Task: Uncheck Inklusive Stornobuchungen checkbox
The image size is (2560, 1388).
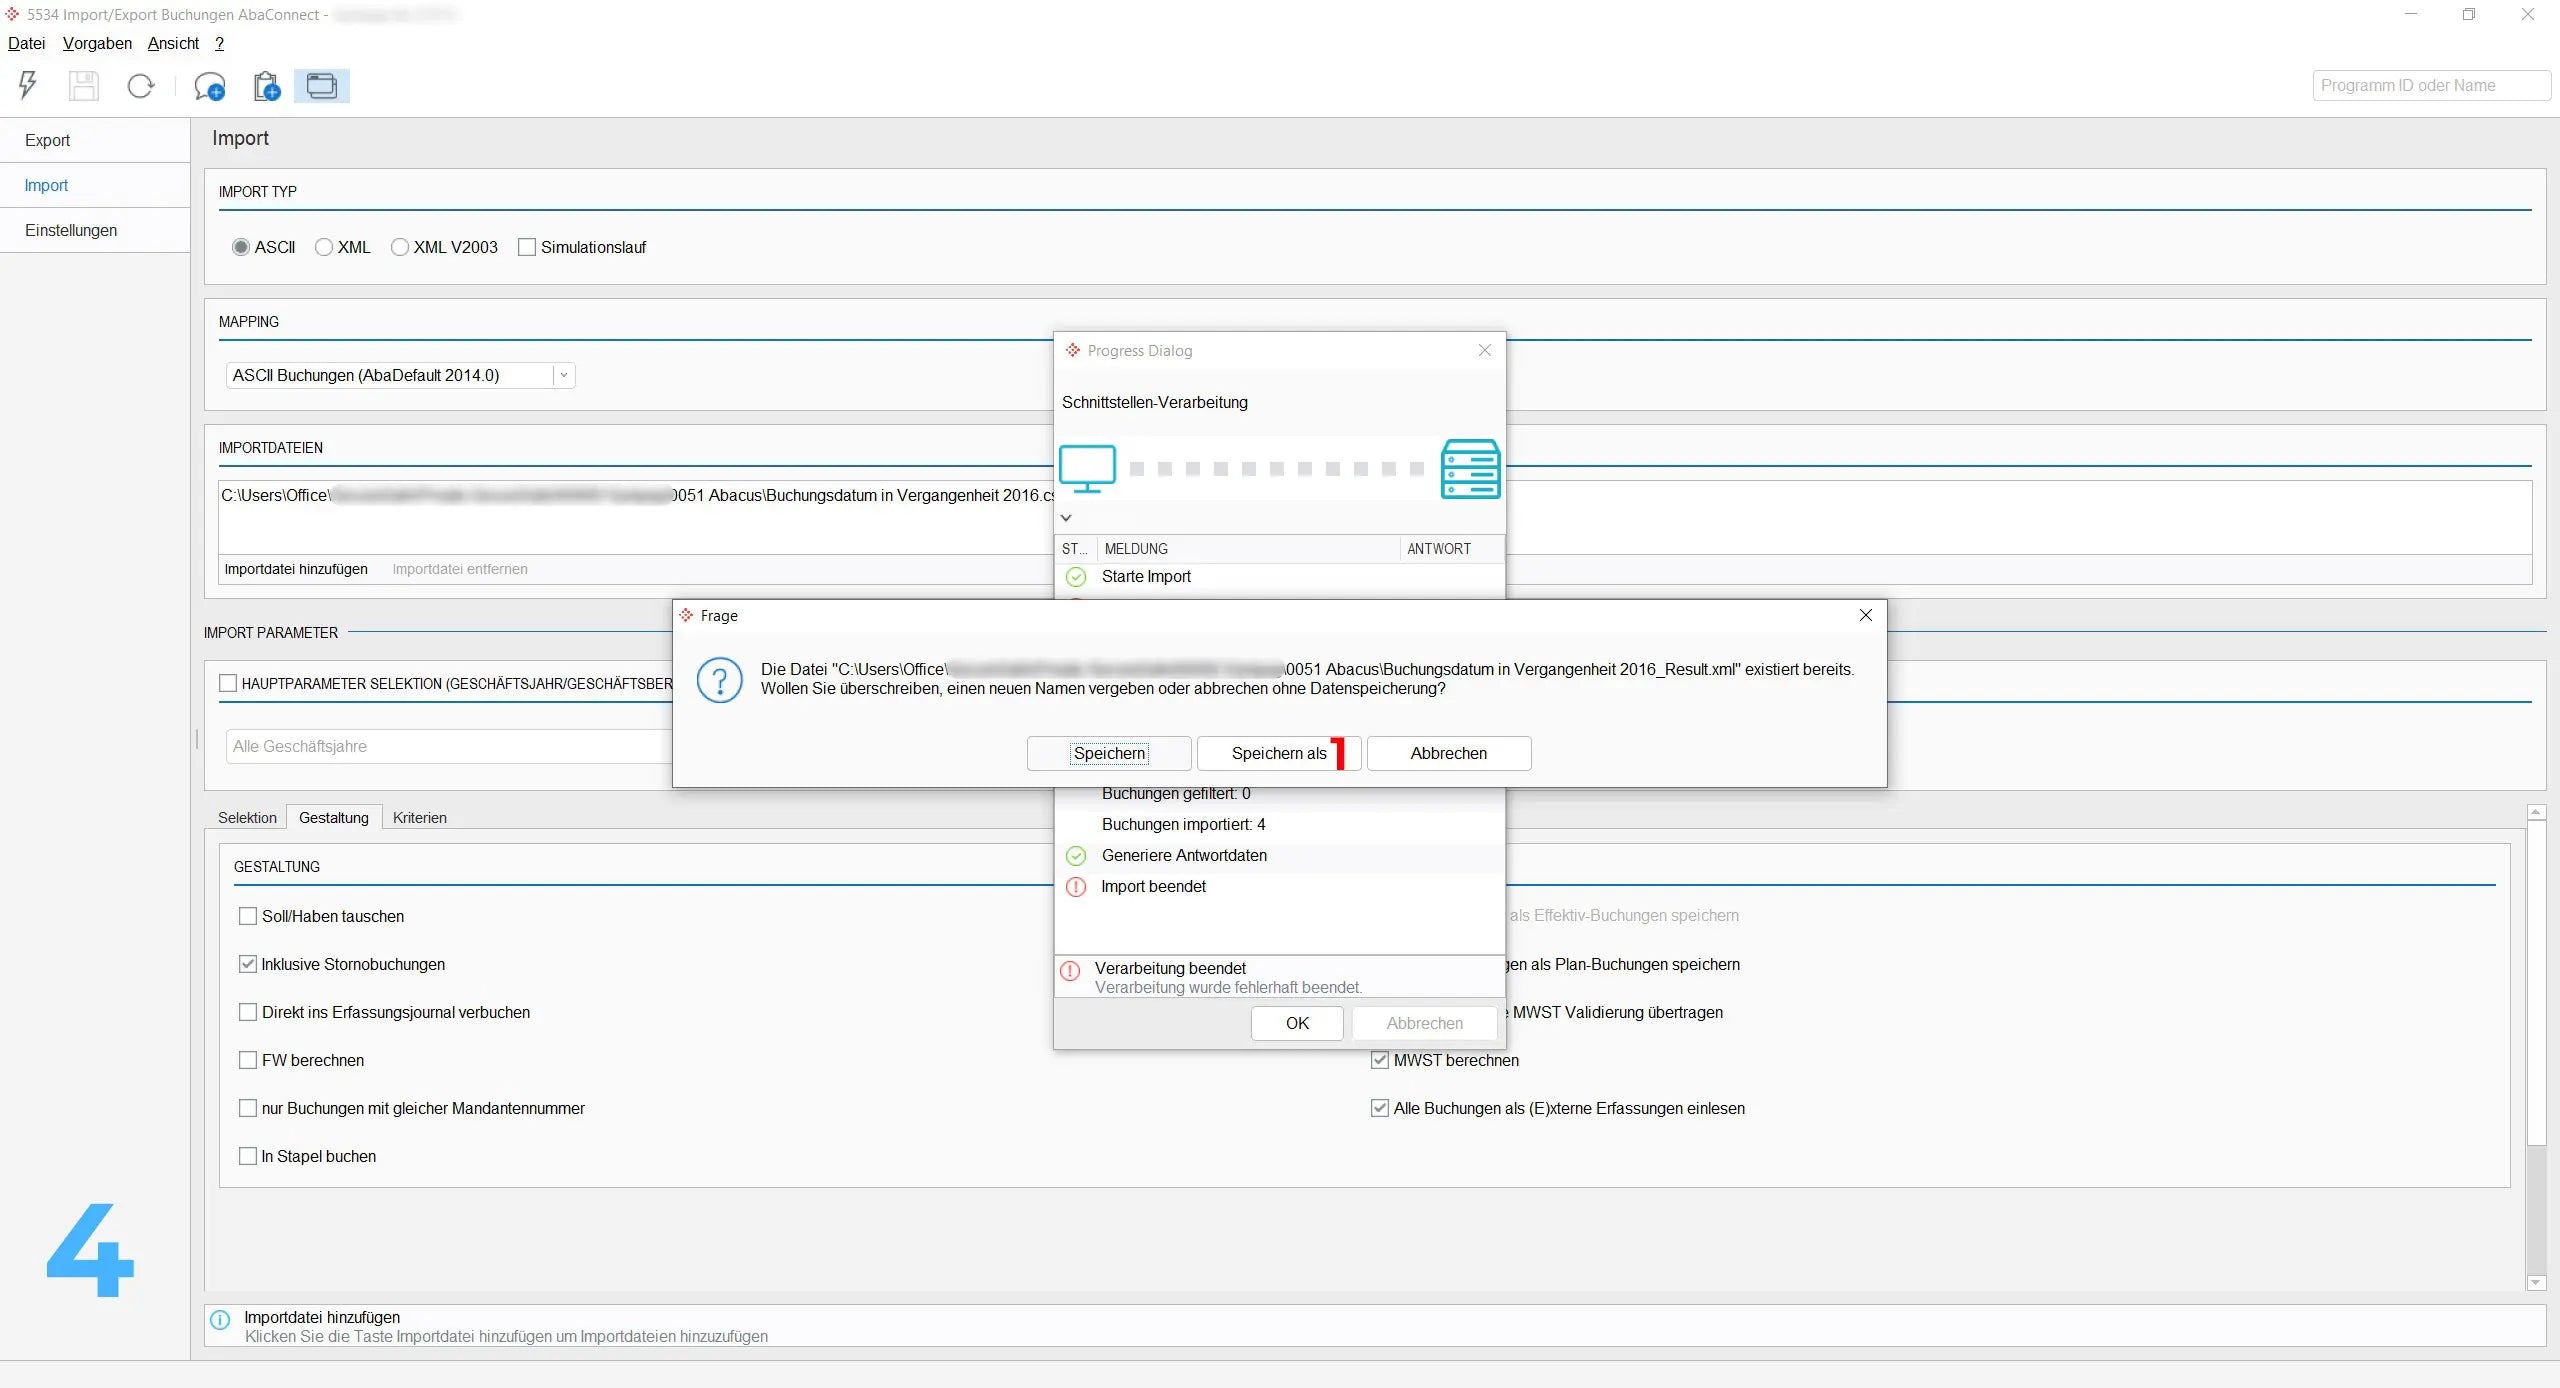Action: [x=248, y=964]
